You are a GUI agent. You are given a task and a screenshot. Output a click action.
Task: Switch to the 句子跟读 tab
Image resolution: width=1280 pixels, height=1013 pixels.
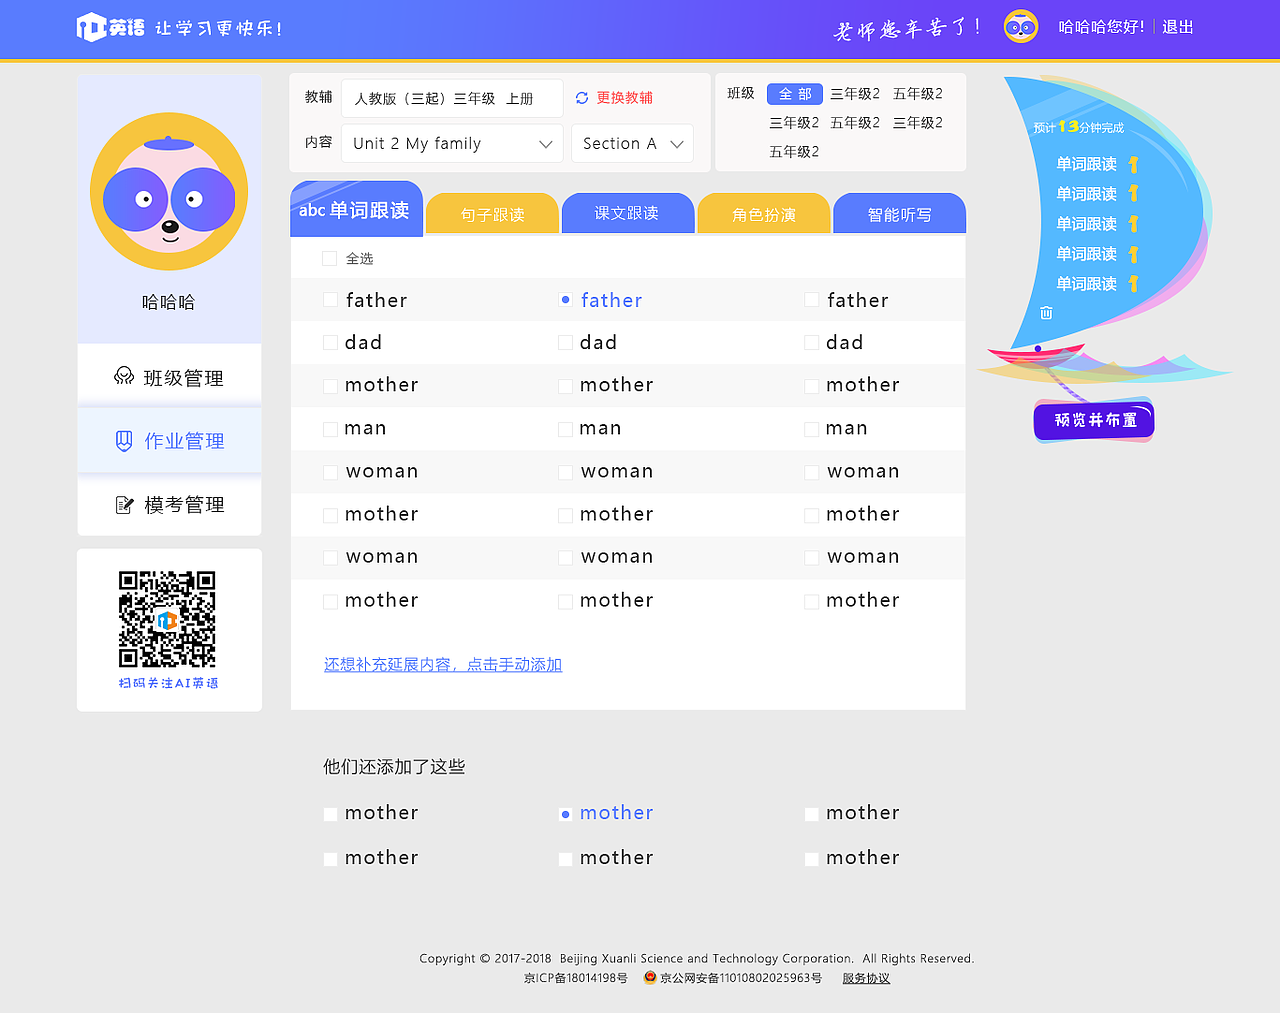pos(491,213)
